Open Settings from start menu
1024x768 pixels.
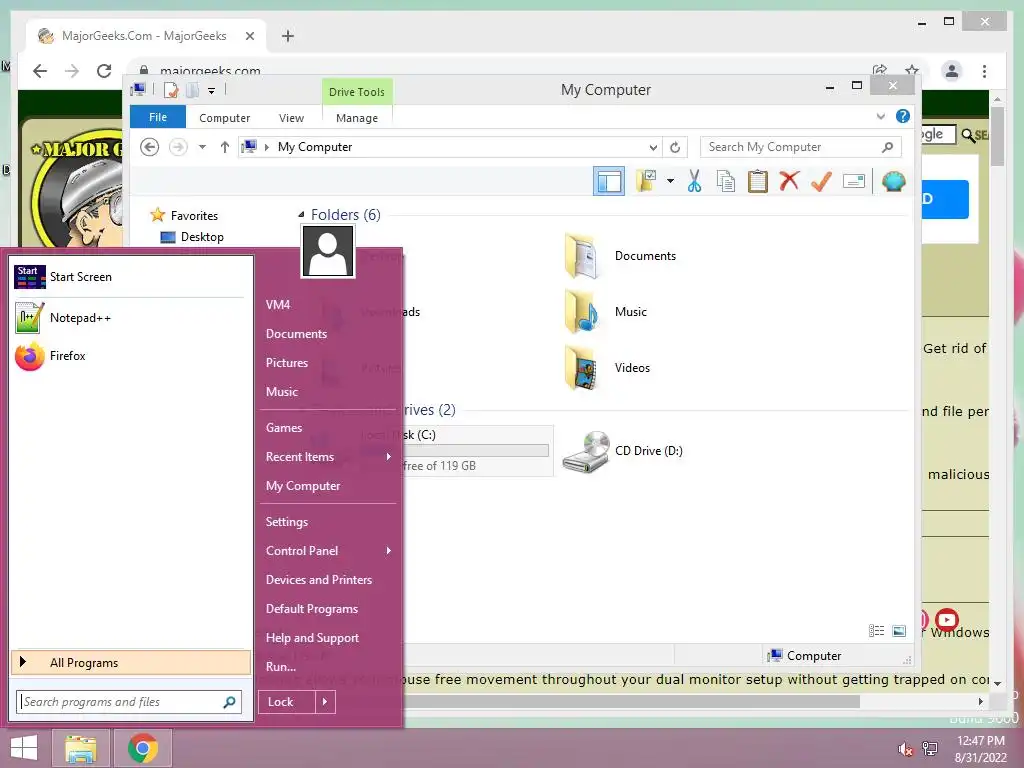tap(287, 522)
